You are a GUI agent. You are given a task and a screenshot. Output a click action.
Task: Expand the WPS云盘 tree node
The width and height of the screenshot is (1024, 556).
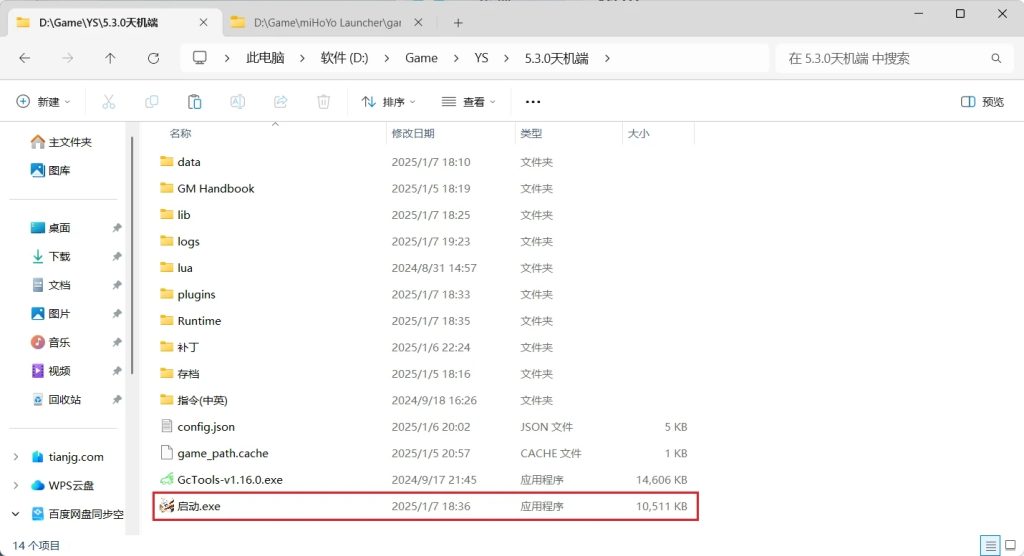point(16,485)
